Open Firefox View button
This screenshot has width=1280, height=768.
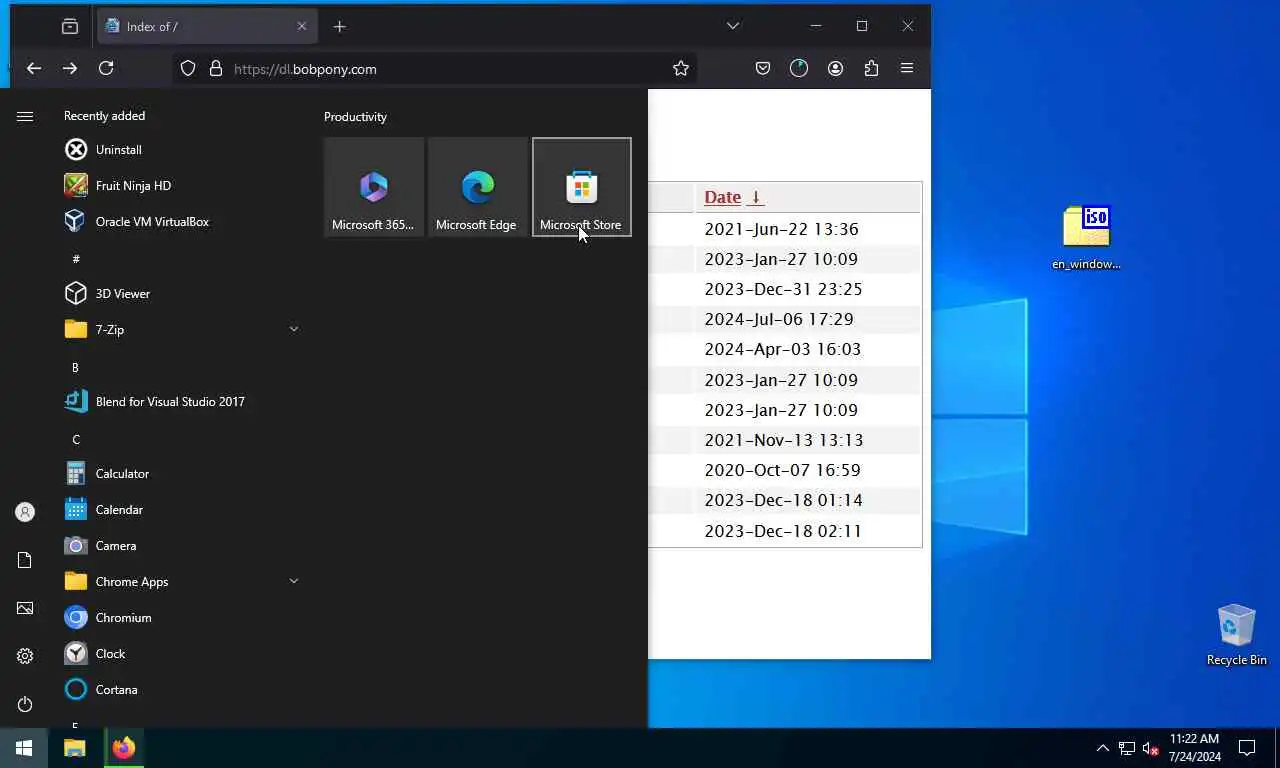click(x=70, y=26)
